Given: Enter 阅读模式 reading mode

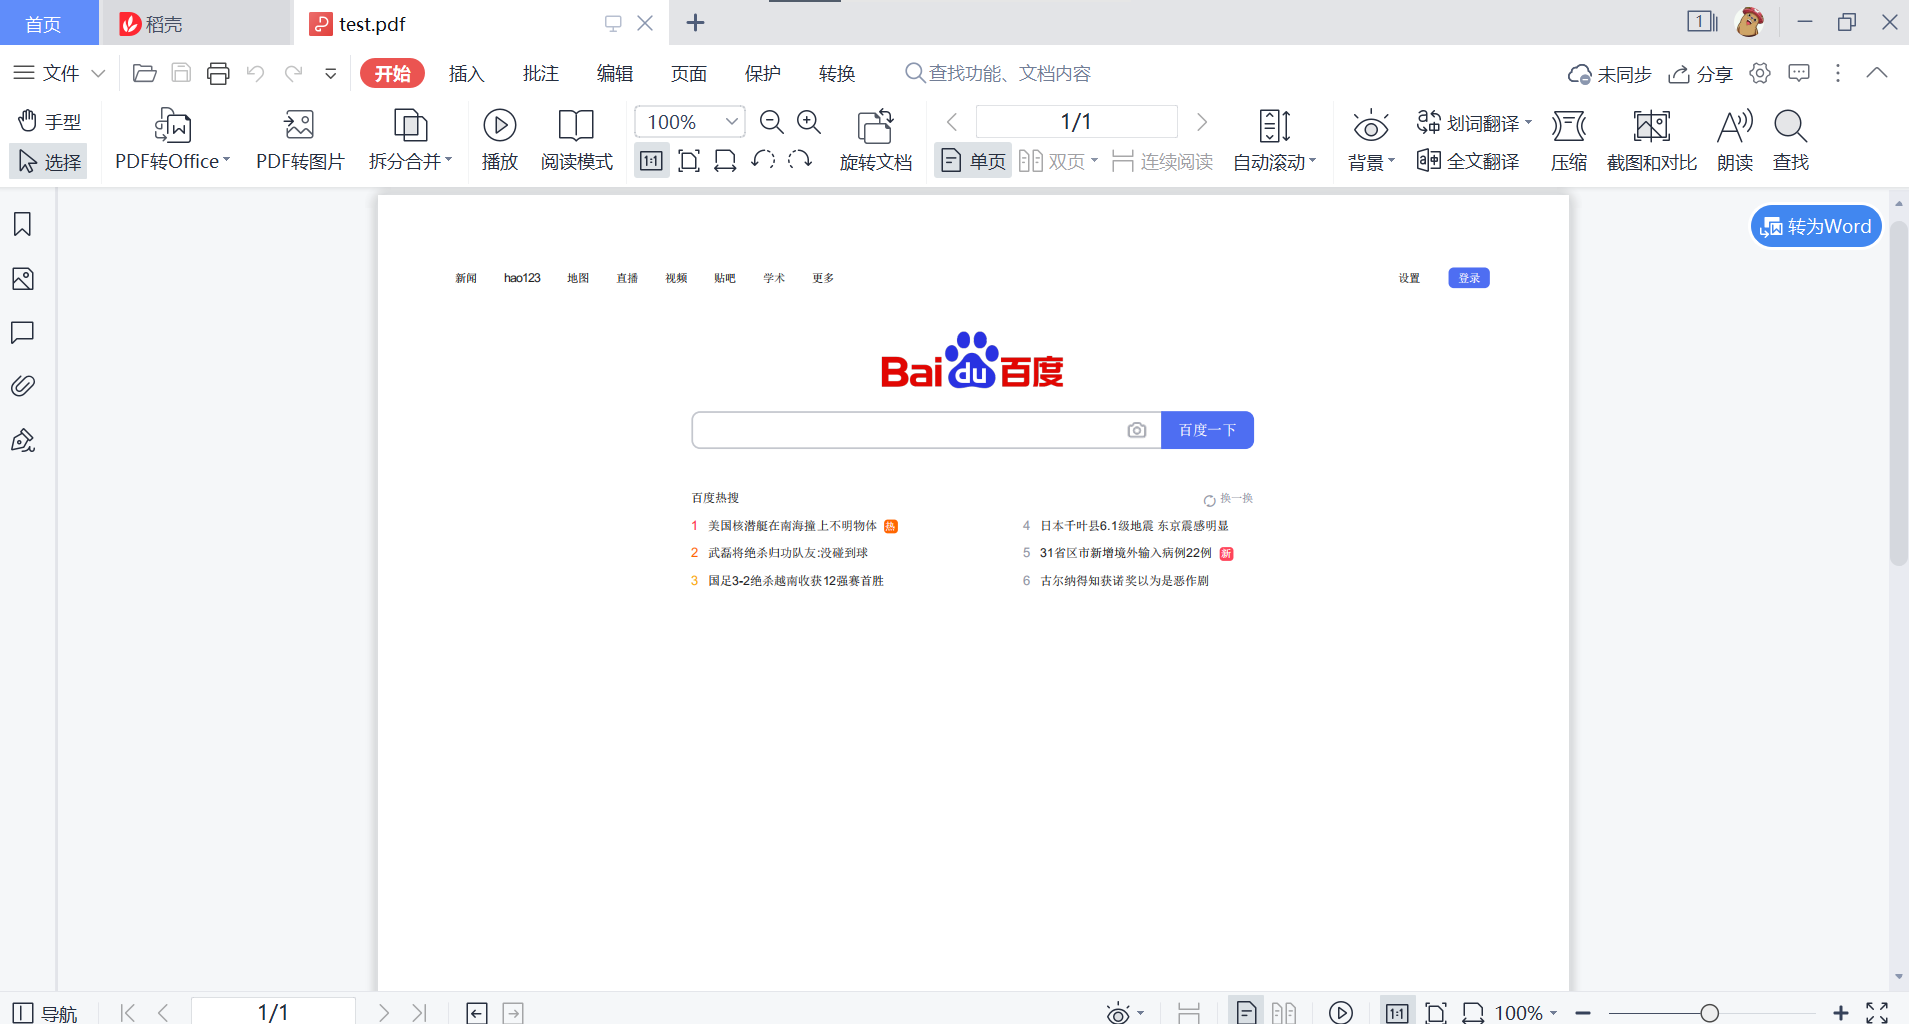Looking at the screenshot, I should tap(576, 140).
